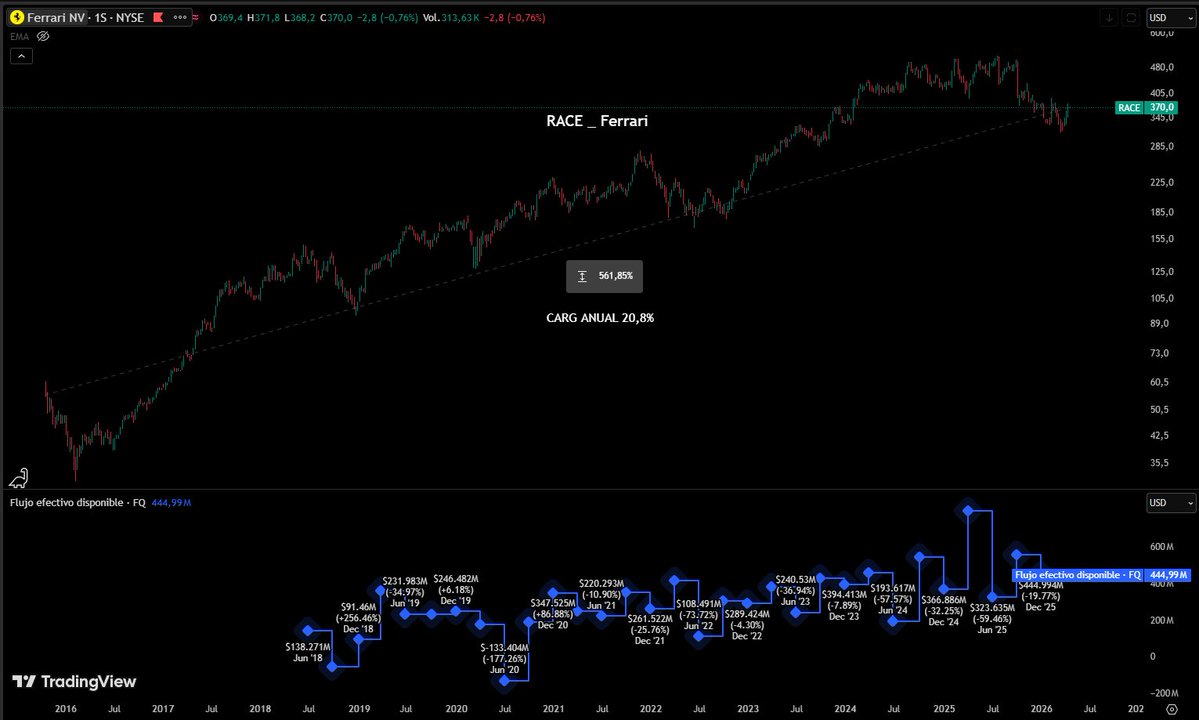The height and width of the screenshot is (720, 1199).
Task: Click the Dec '20 $347.525M data label
Action: pyautogui.click(x=553, y=614)
